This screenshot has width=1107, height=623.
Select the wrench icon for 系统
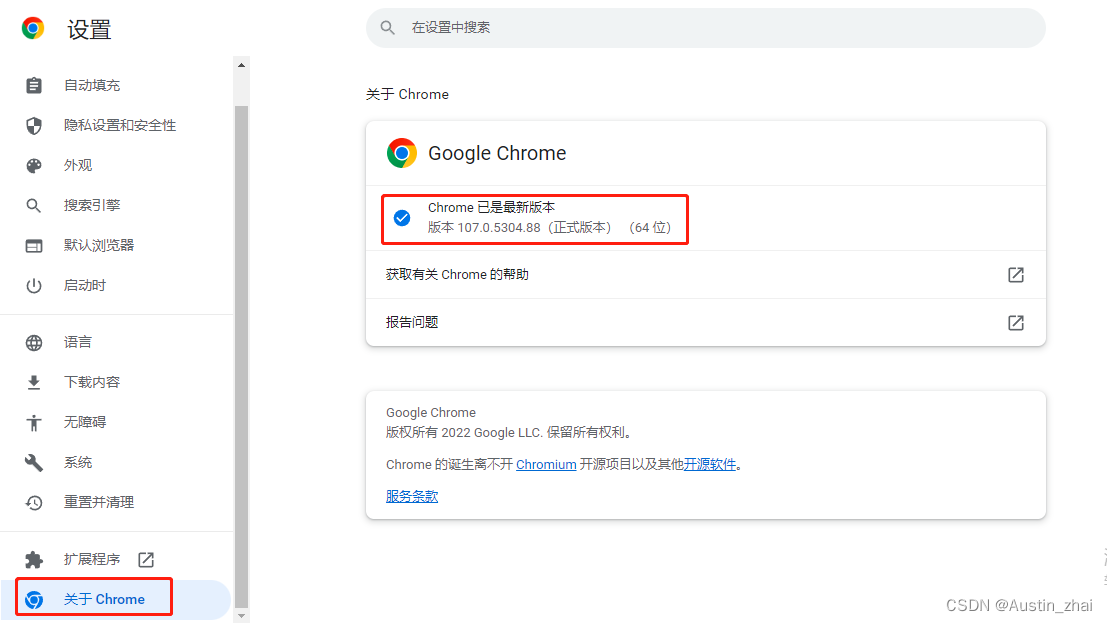(33, 463)
